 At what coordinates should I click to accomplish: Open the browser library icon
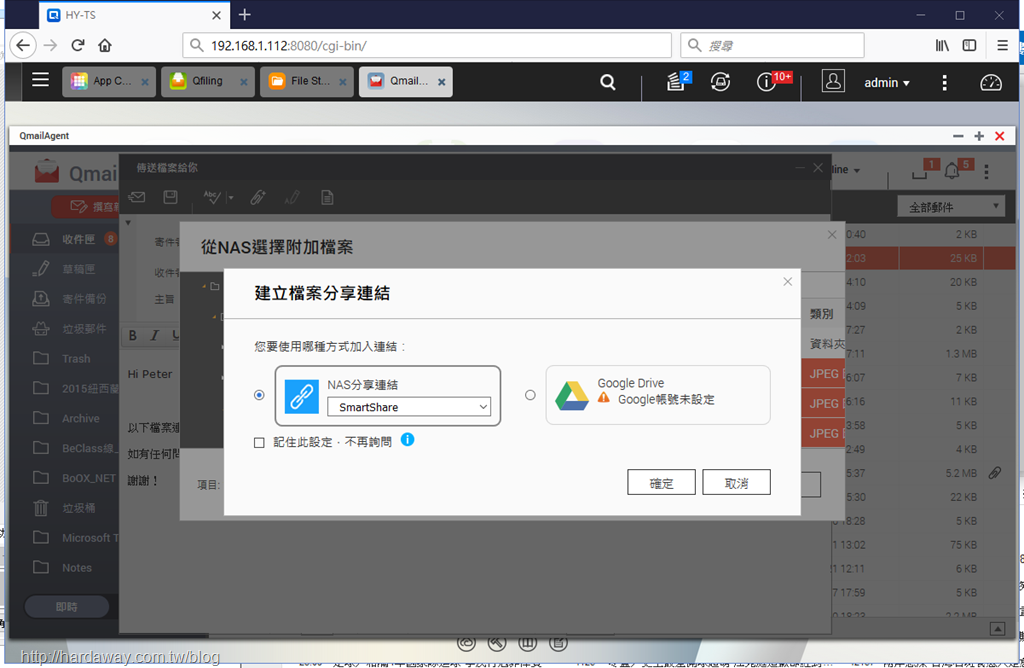click(942, 45)
